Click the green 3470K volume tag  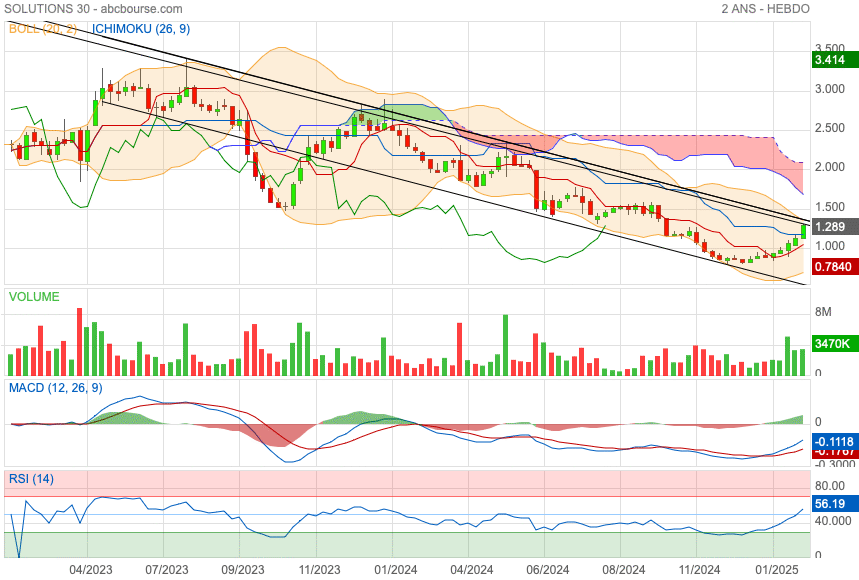coord(835,343)
